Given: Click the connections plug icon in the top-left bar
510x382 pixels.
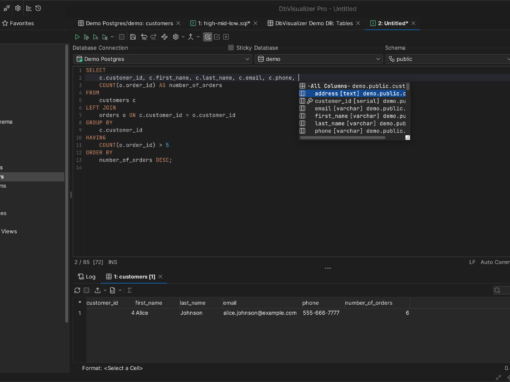Looking at the screenshot, I should click(x=7, y=8).
